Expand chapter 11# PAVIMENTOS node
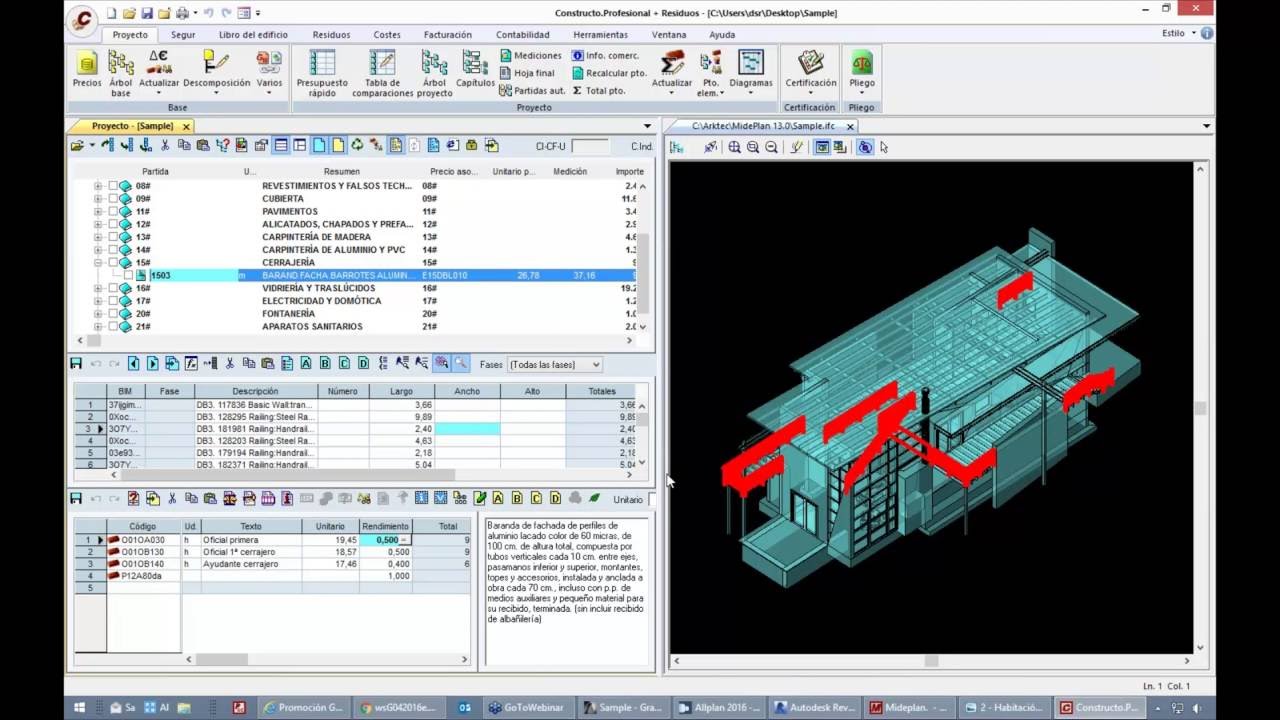The width and height of the screenshot is (1280, 720). (x=98, y=212)
